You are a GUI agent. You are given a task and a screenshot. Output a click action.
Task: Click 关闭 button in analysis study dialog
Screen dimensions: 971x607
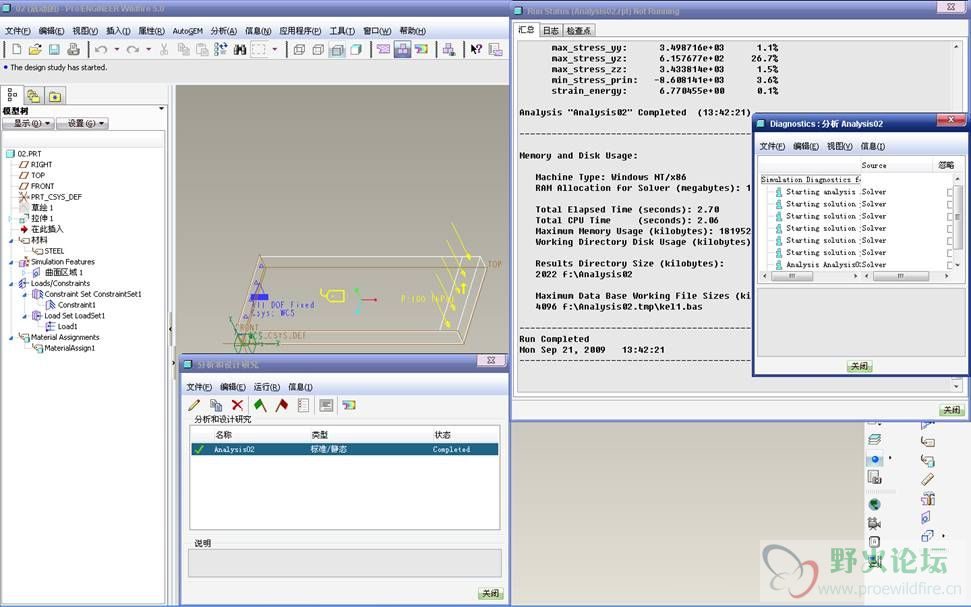pos(490,593)
